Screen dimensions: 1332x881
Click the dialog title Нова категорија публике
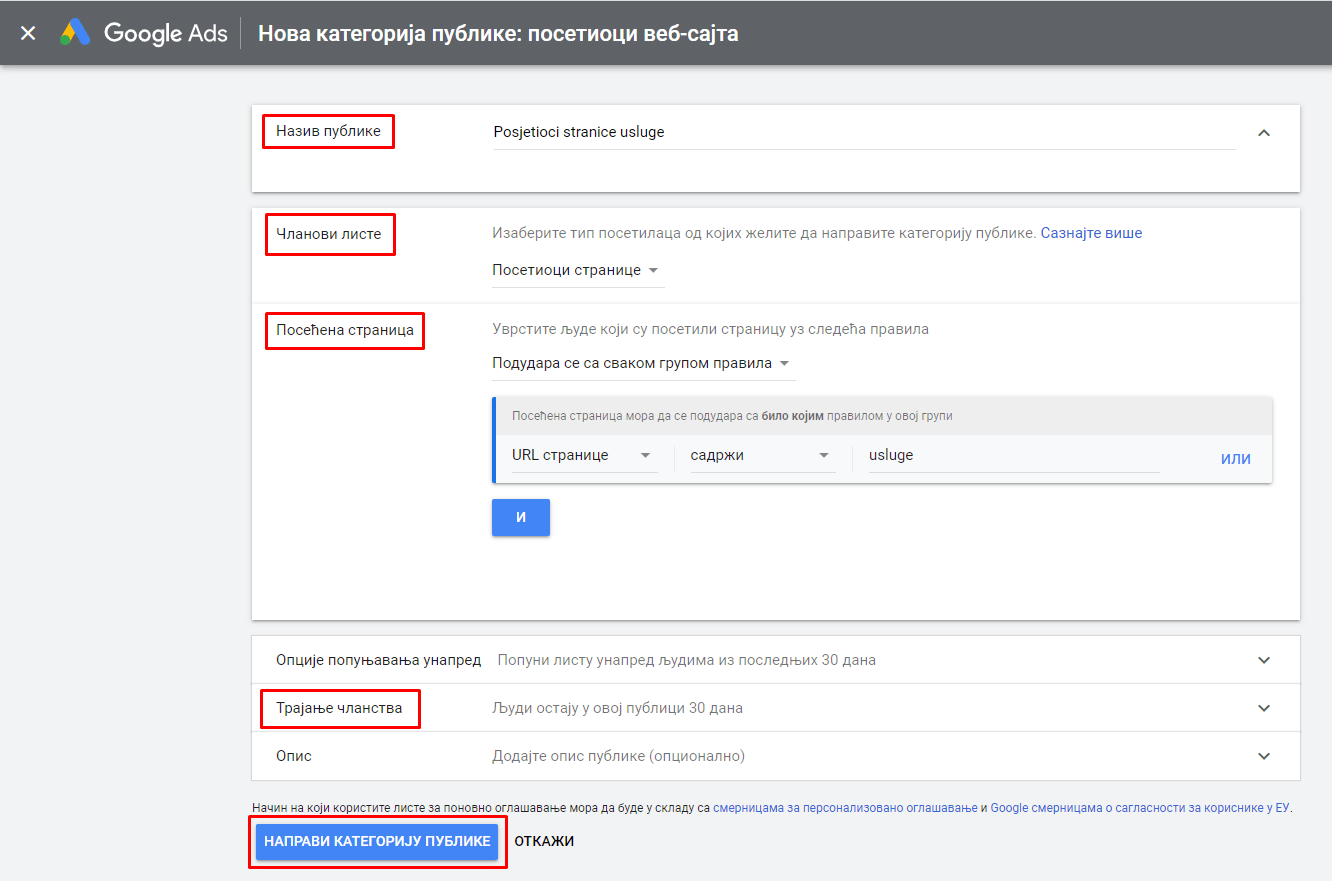click(498, 33)
